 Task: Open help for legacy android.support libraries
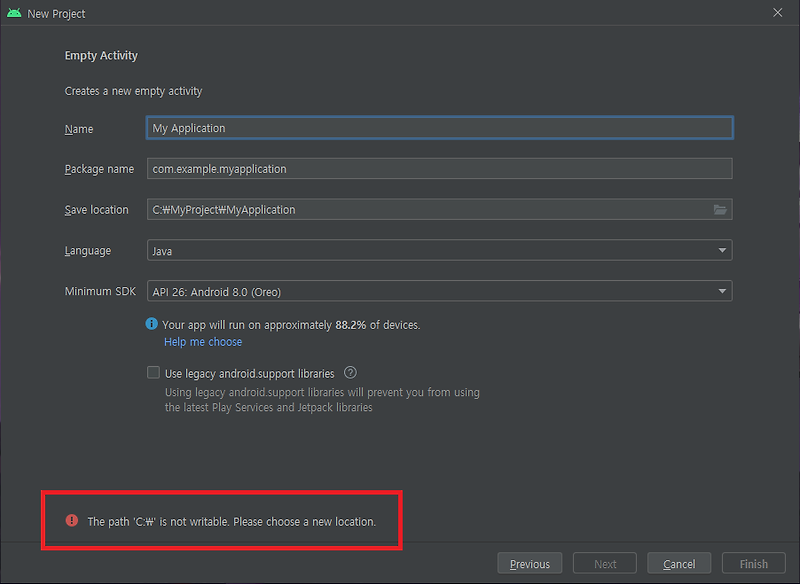(350, 372)
